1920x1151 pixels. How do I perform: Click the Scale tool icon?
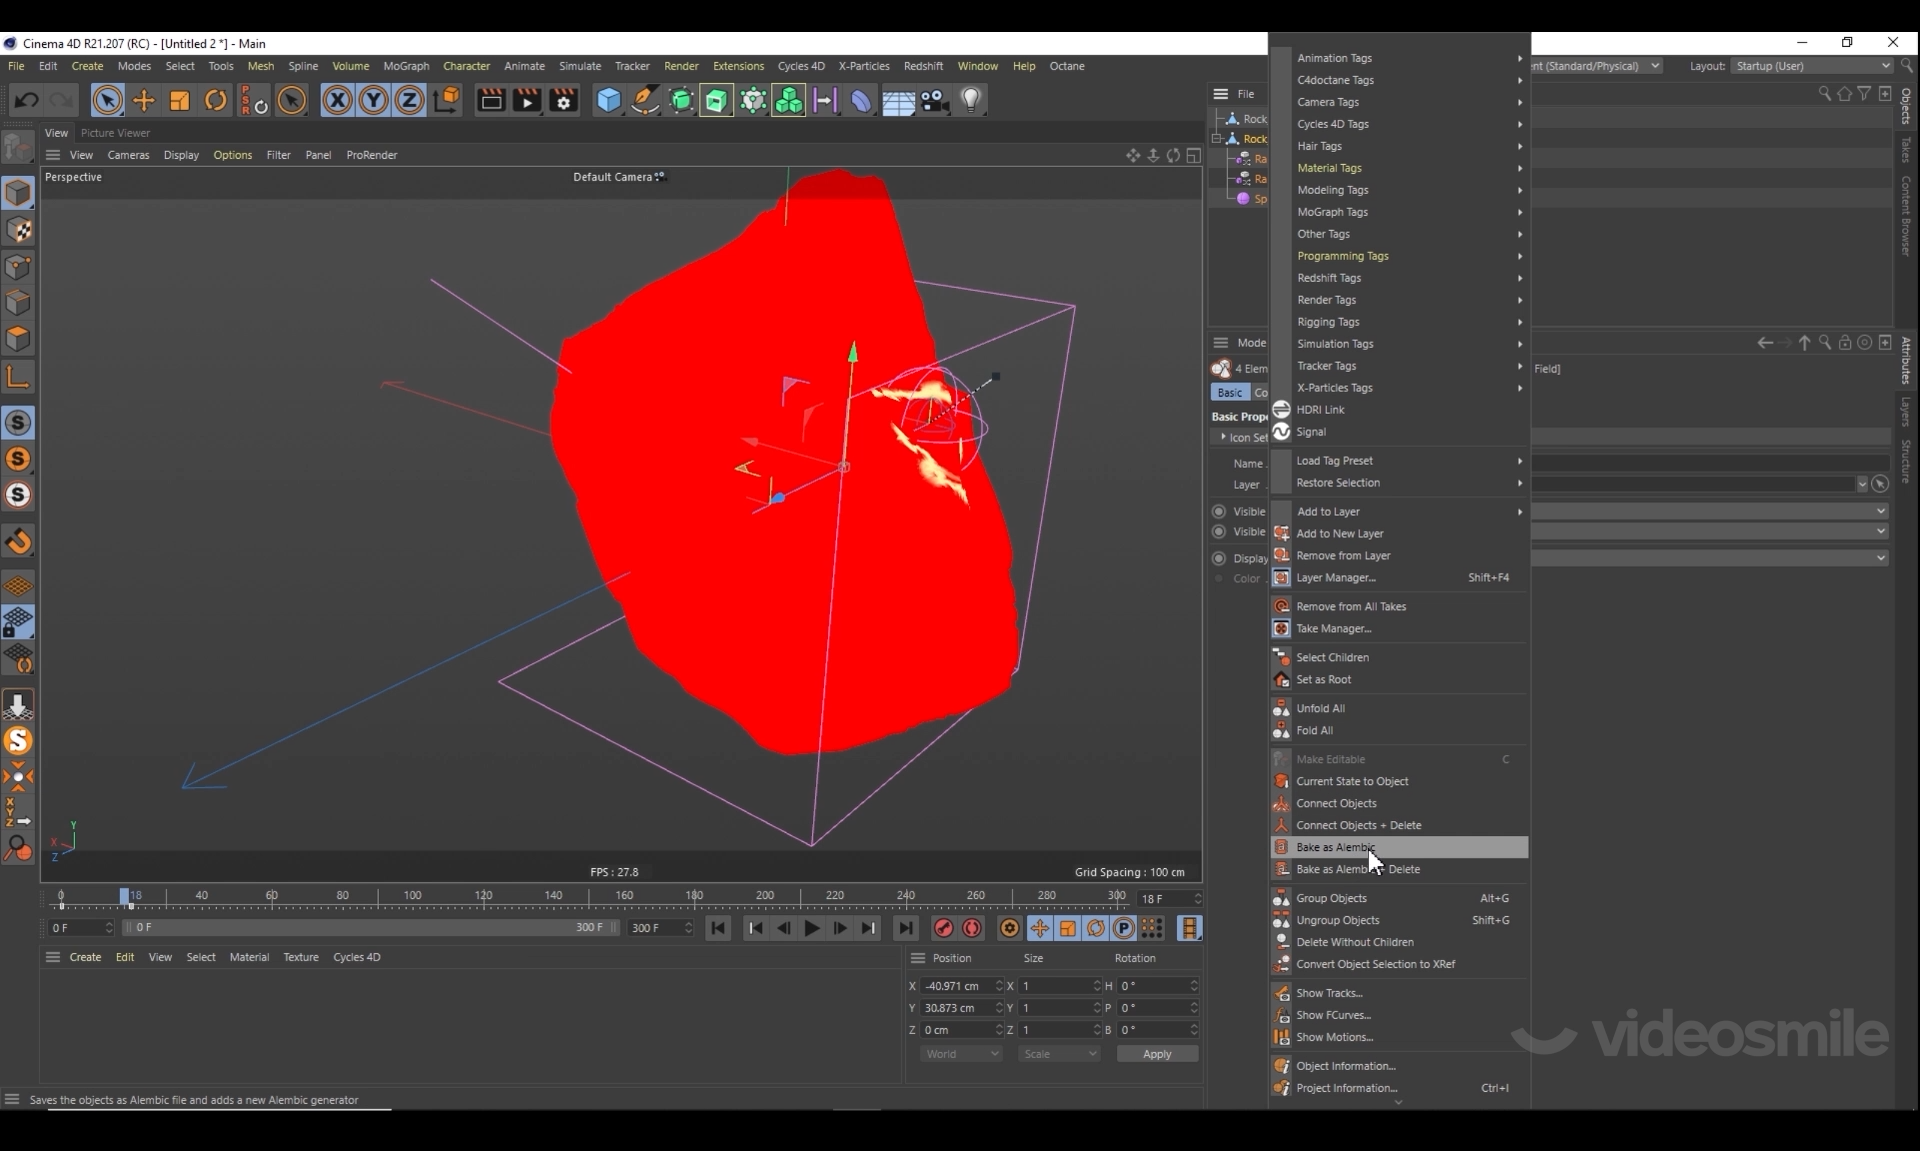[x=180, y=100]
